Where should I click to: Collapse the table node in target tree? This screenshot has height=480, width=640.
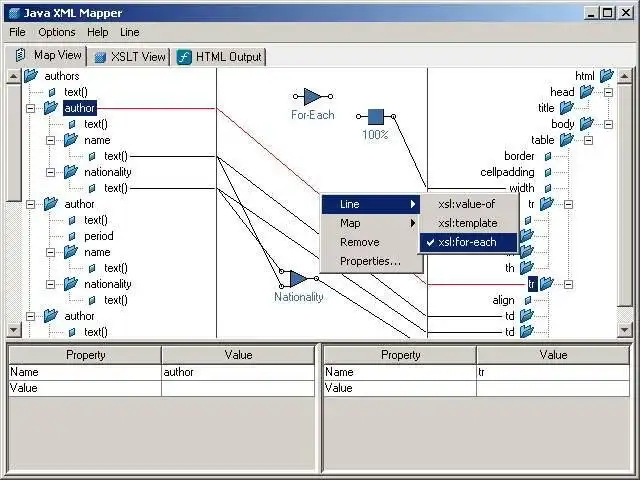coord(588,140)
